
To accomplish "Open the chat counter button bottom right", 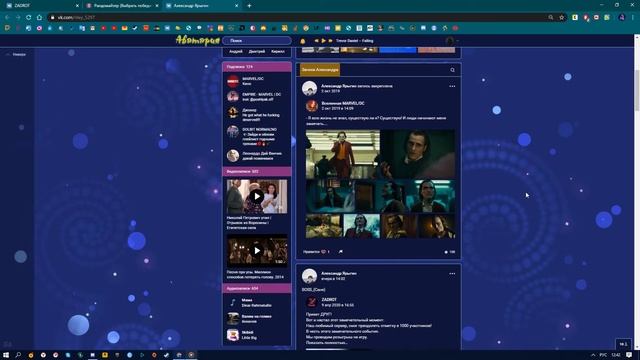I will (x=623, y=344).
